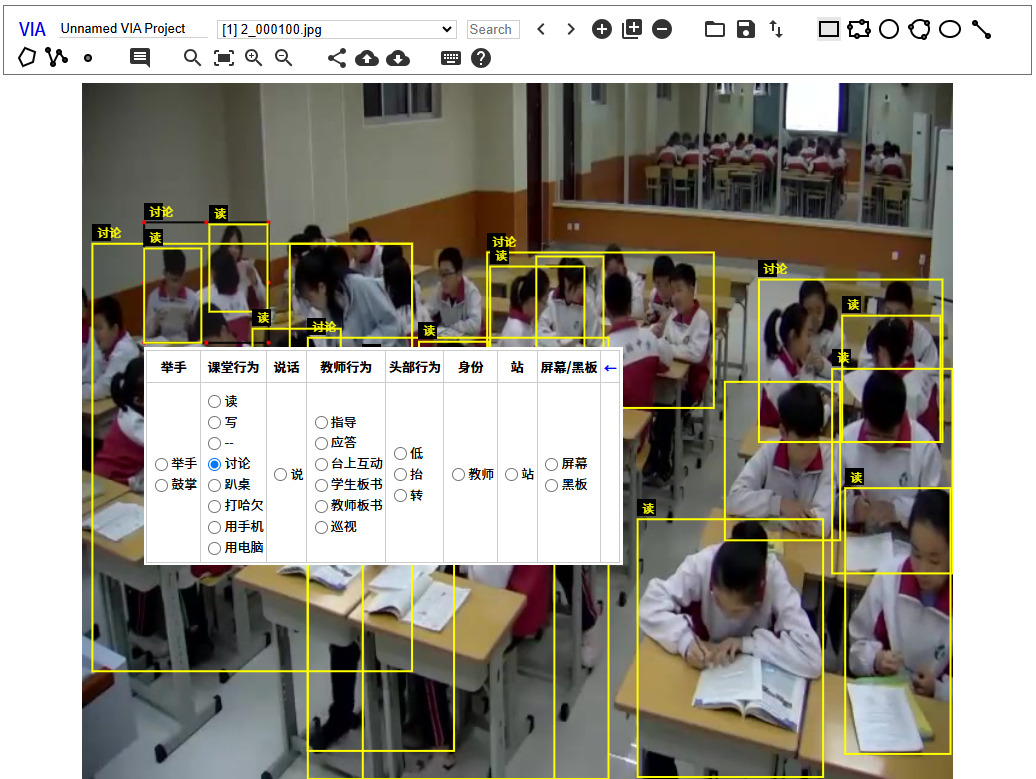Viewport: 1036px width, 779px height.
Task: Select 鼓掌 radio option
Action: 161,485
